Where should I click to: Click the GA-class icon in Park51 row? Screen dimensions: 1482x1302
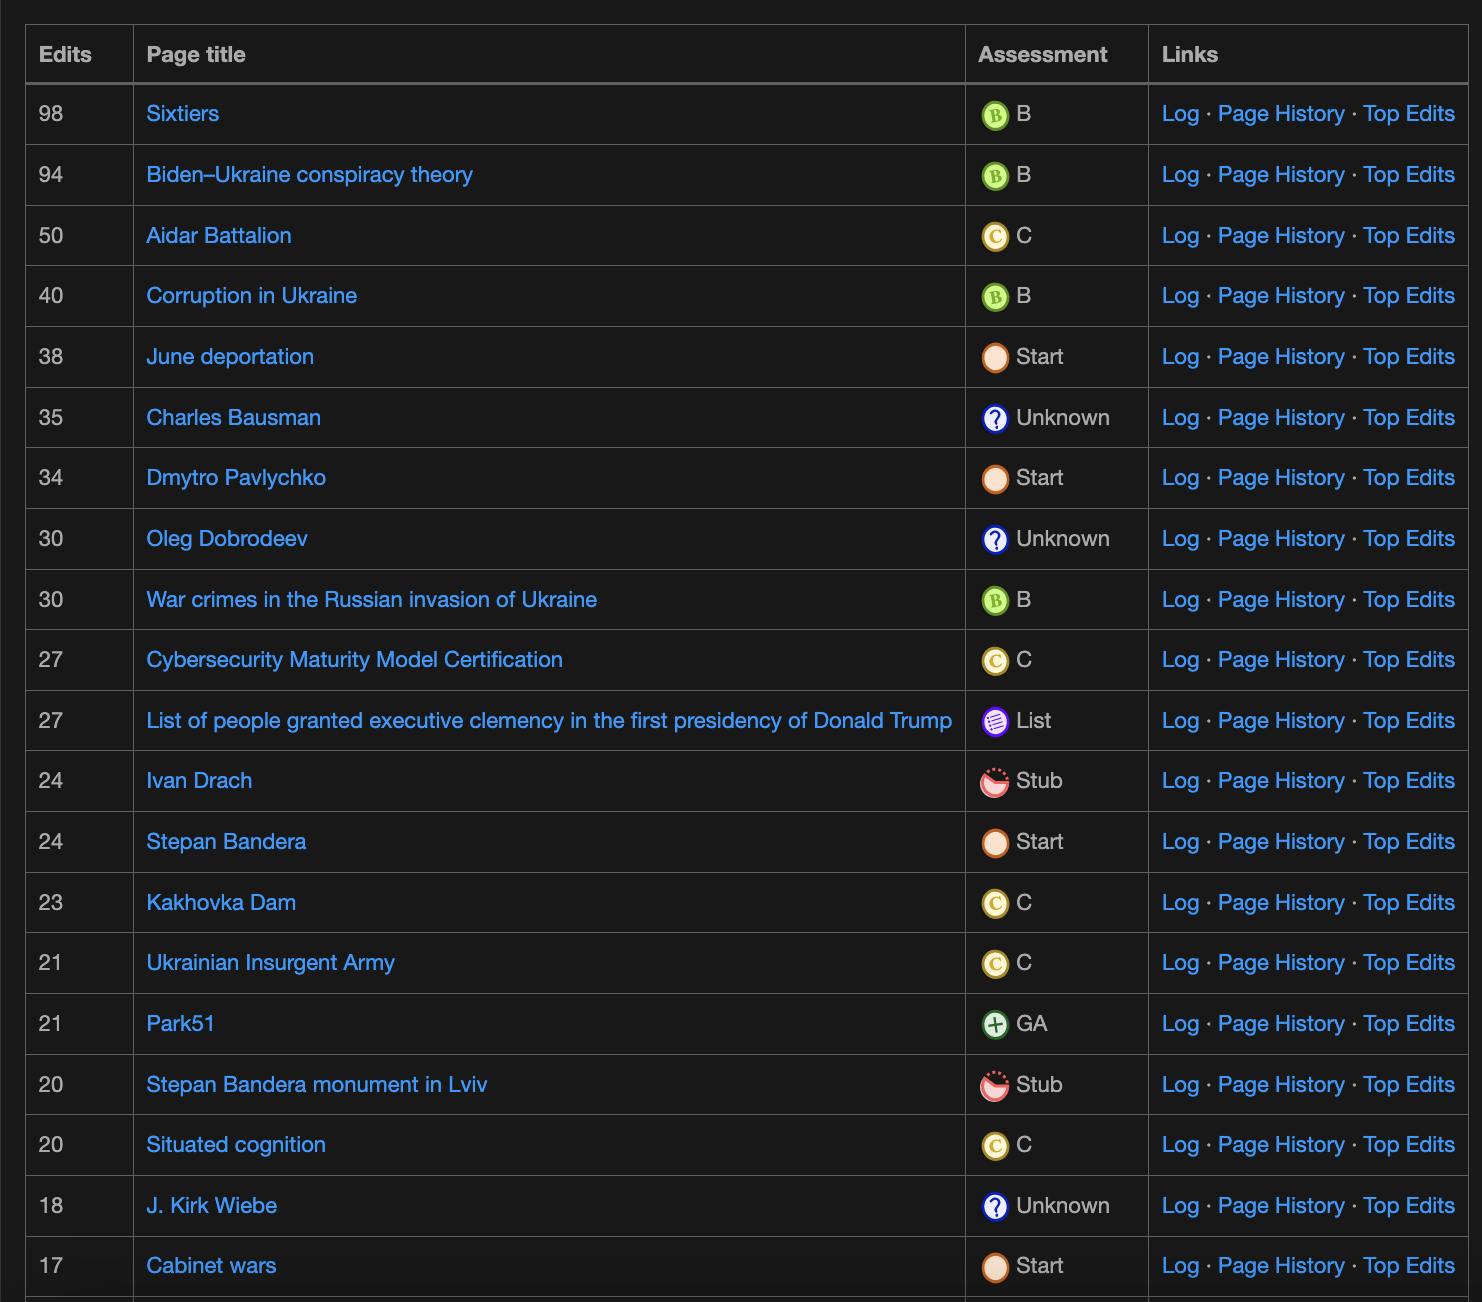tap(994, 1025)
